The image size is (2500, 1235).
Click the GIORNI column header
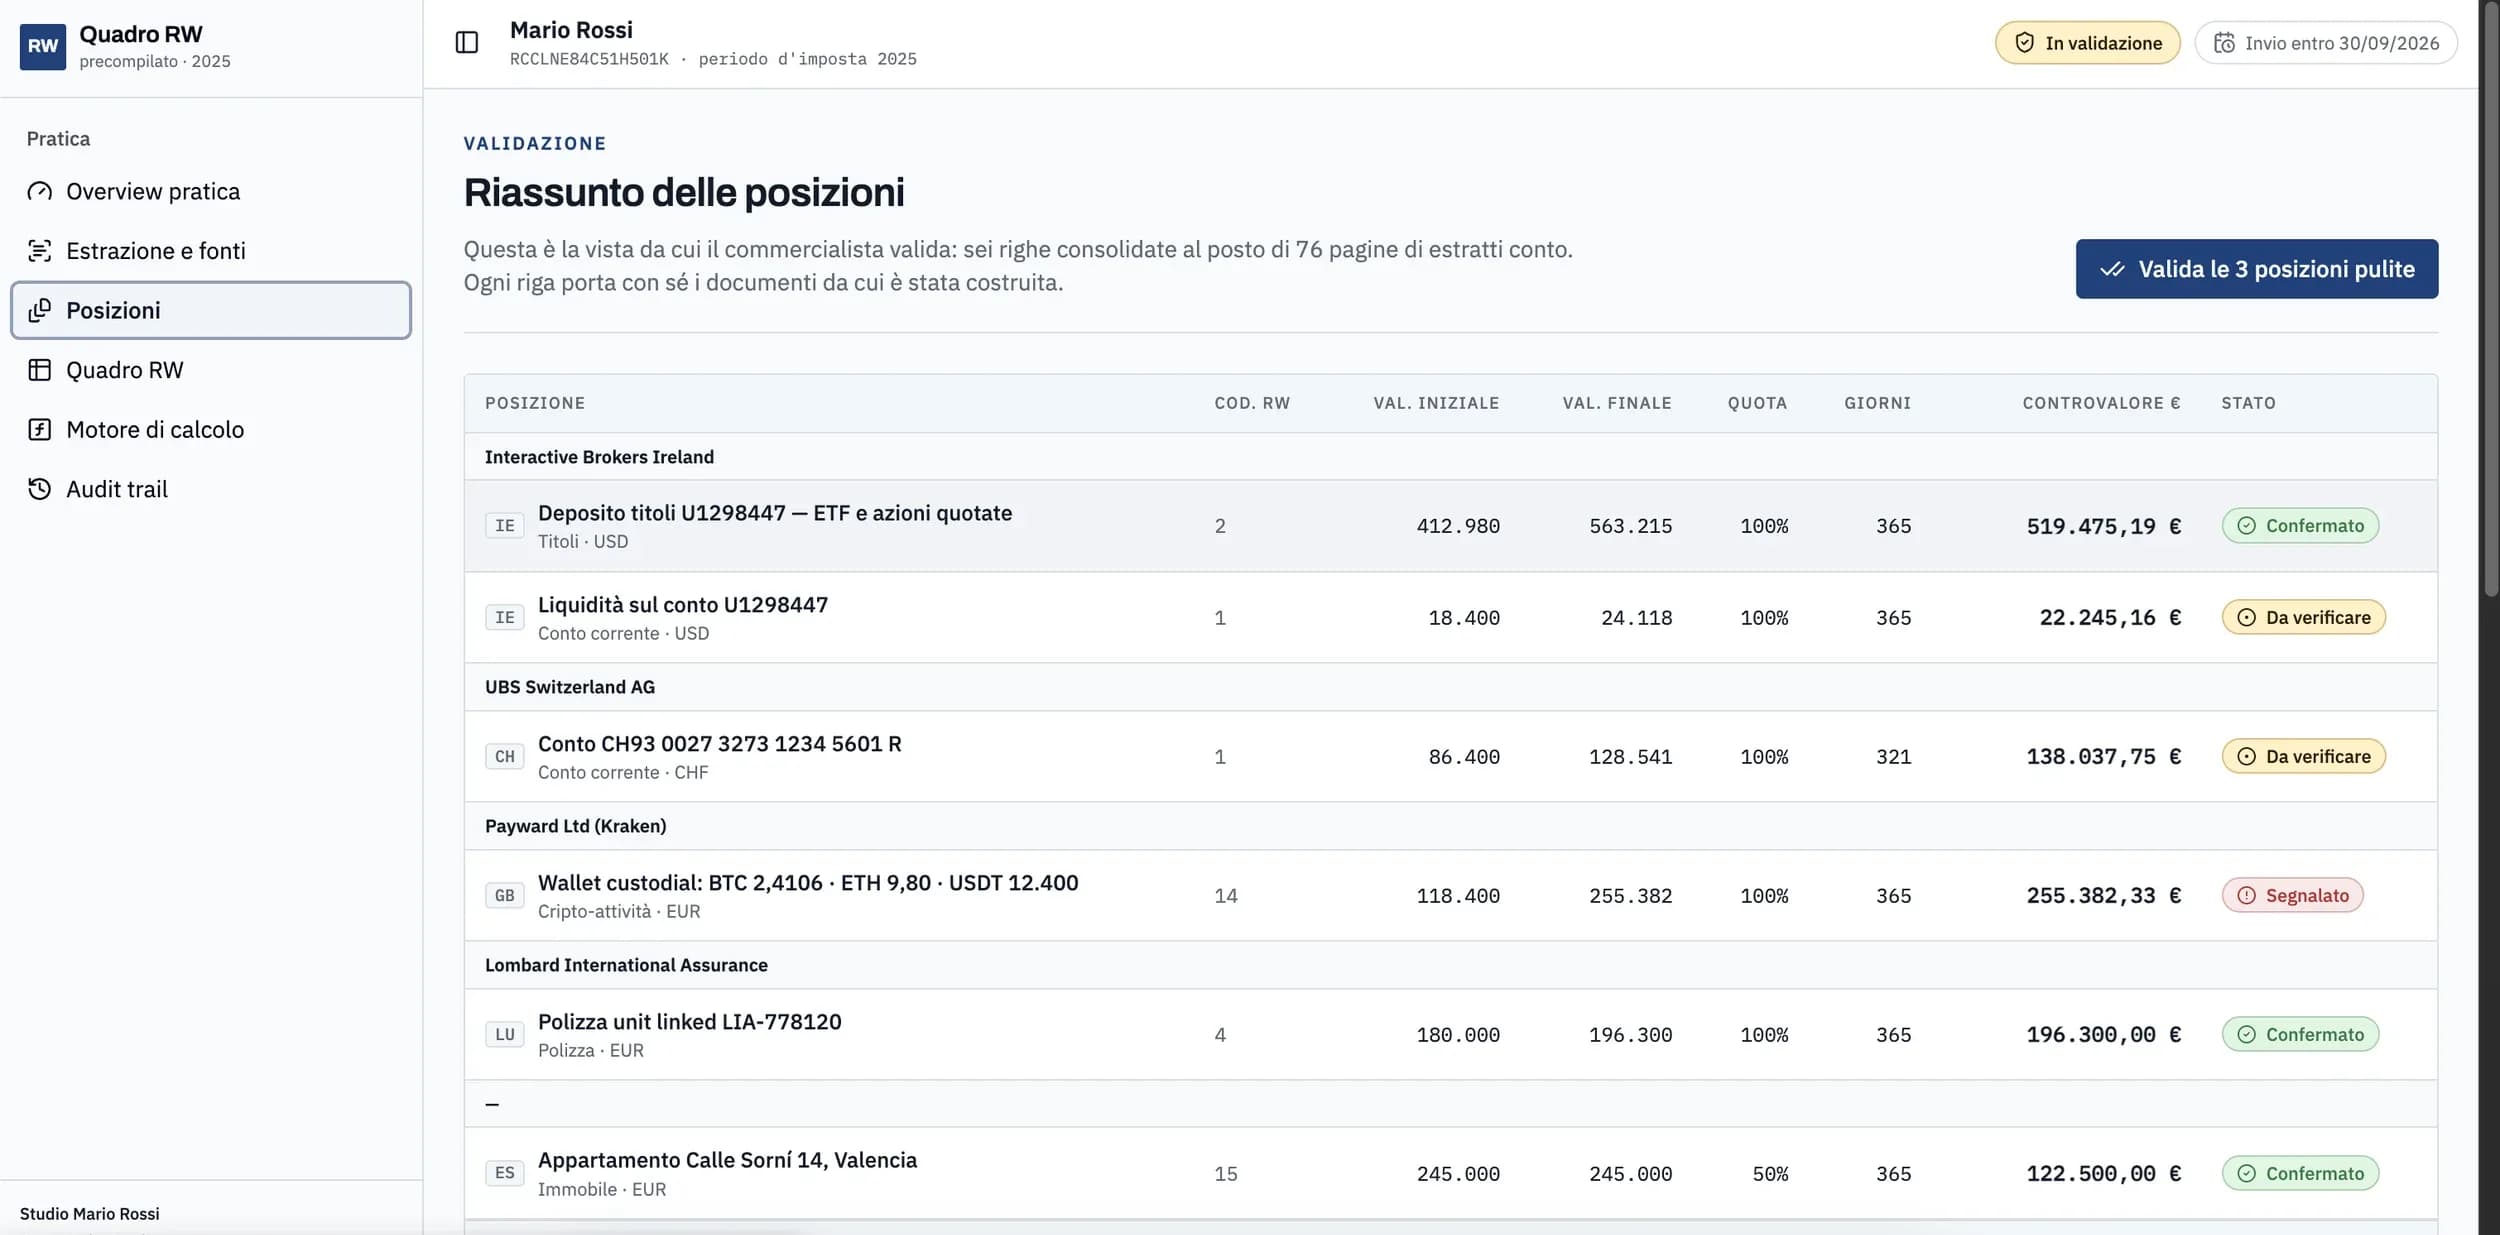click(1877, 403)
